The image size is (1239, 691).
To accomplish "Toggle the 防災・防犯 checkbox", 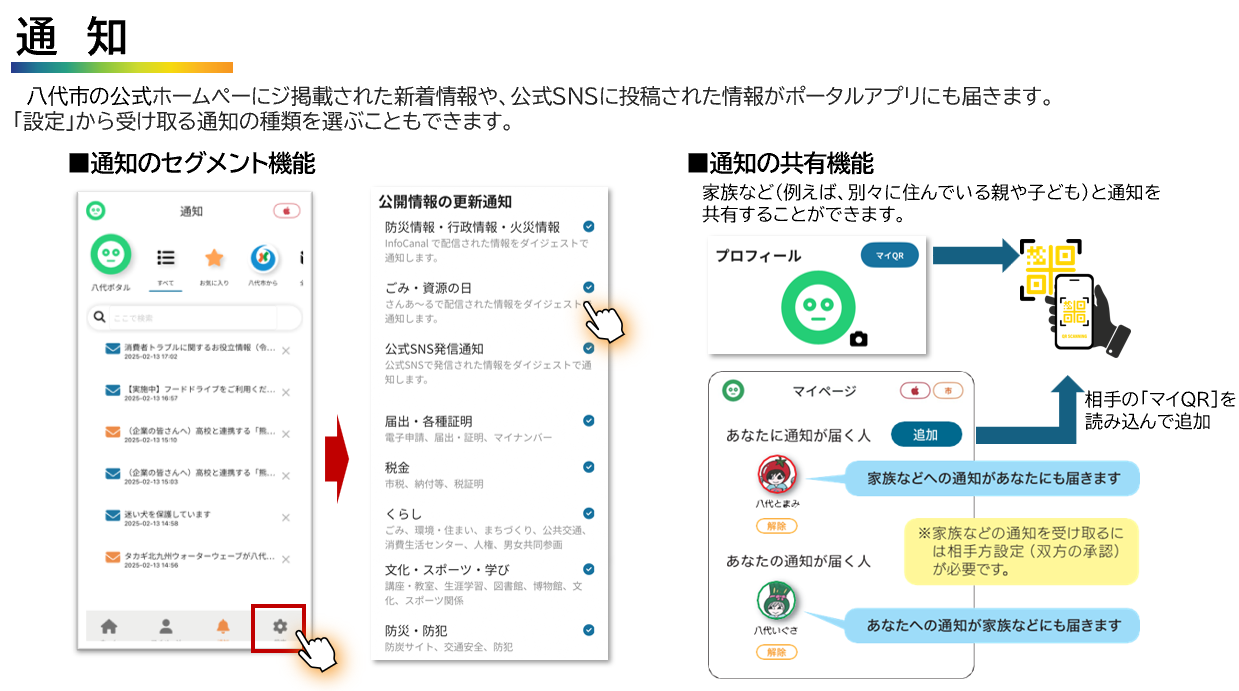I will coord(589,630).
